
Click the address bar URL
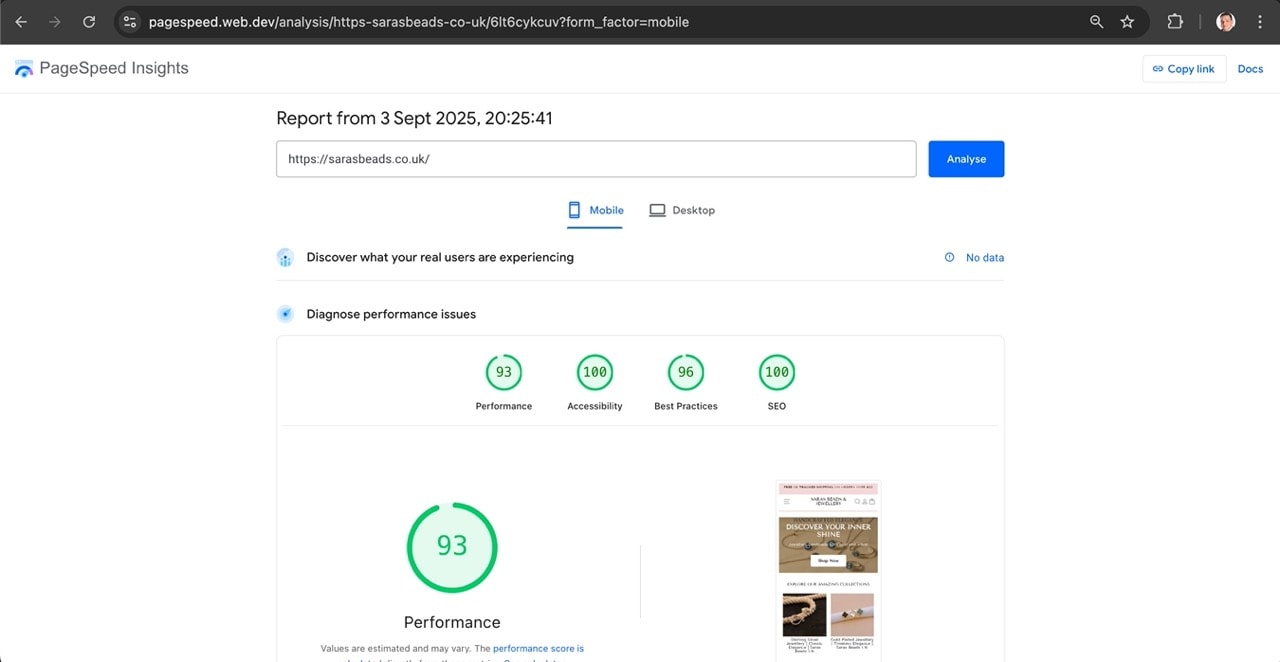(x=418, y=21)
